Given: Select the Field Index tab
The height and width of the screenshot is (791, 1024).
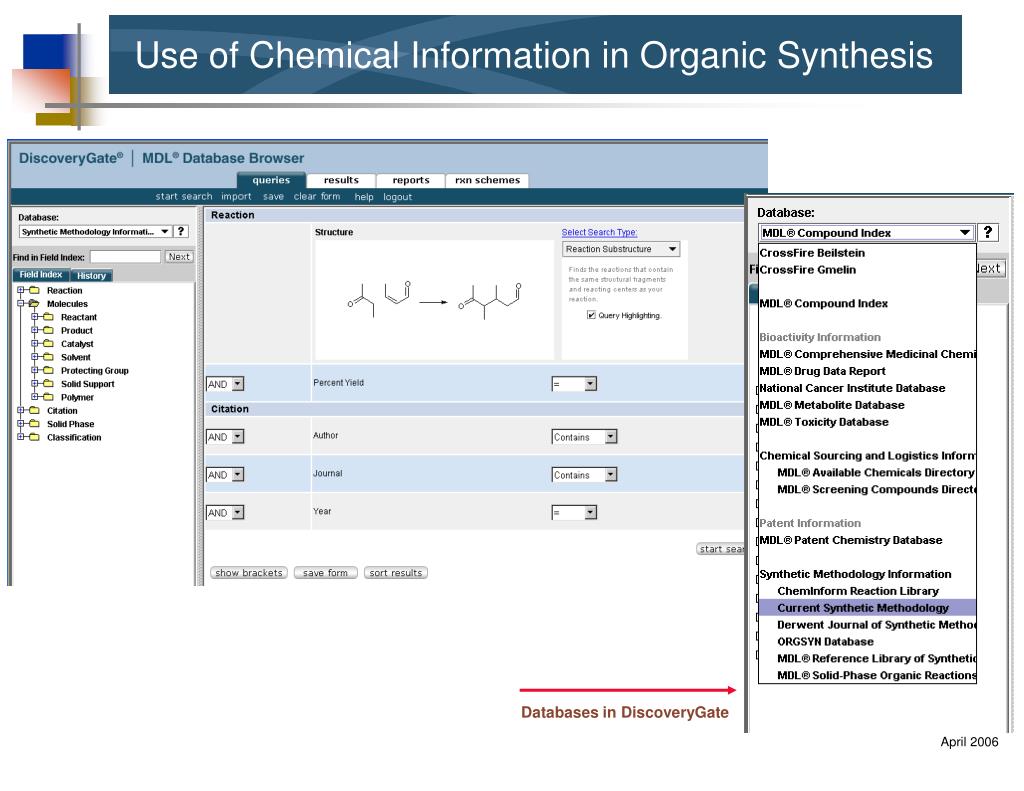Looking at the screenshot, I should coord(41,275).
